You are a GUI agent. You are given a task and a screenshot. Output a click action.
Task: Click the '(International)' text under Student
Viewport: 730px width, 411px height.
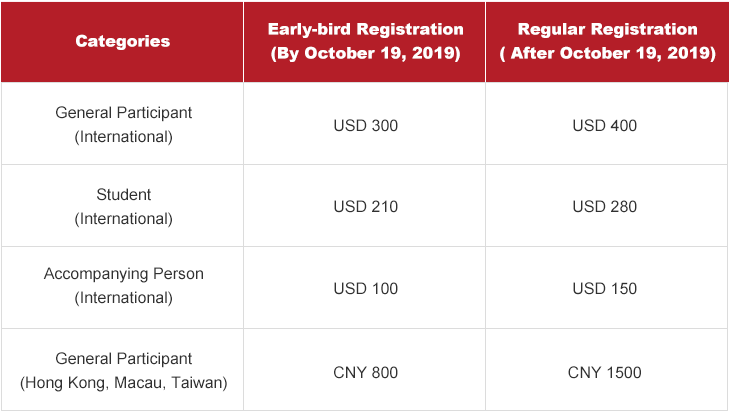123,219
